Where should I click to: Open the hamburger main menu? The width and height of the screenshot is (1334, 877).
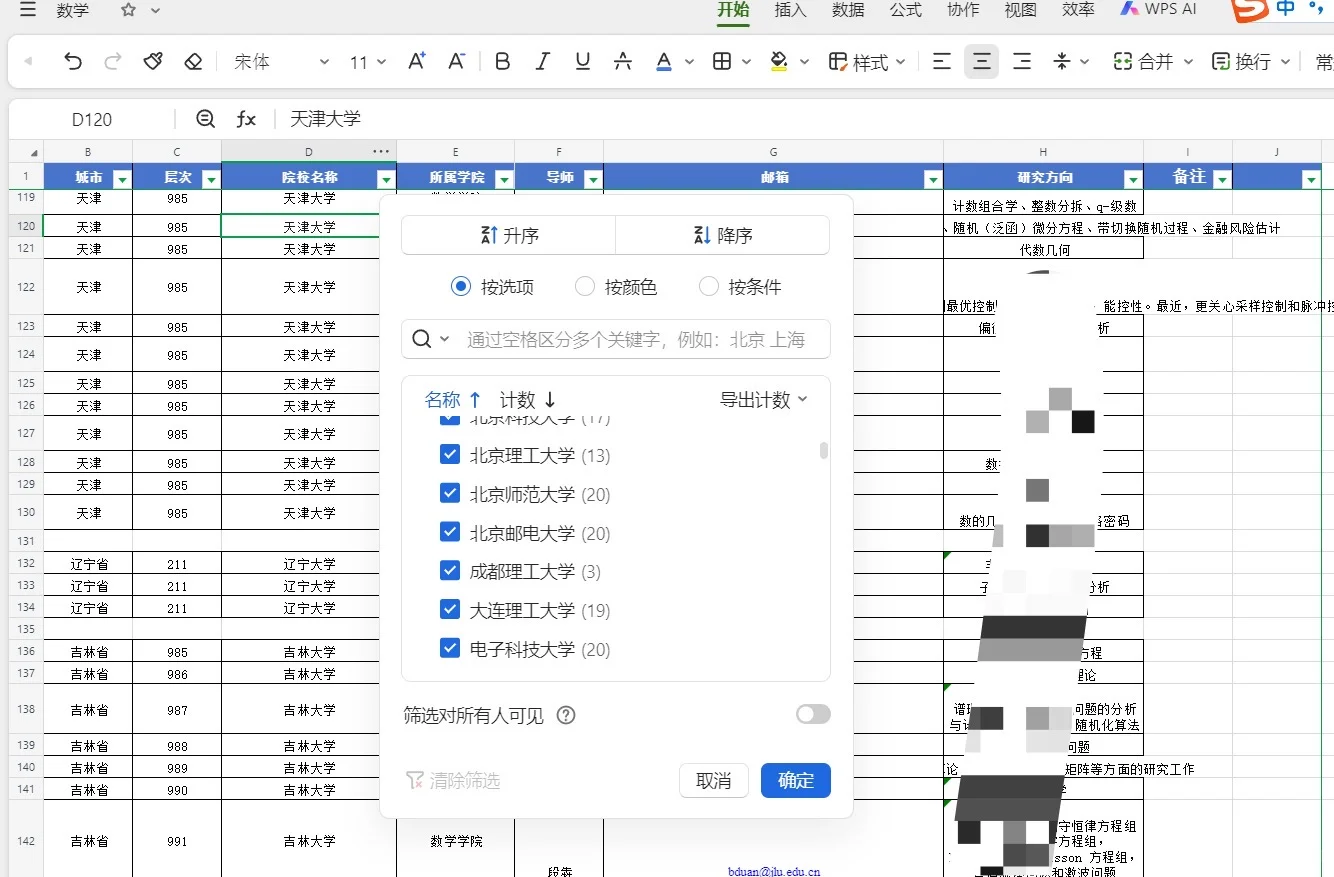pyautogui.click(x=27, y=11)
